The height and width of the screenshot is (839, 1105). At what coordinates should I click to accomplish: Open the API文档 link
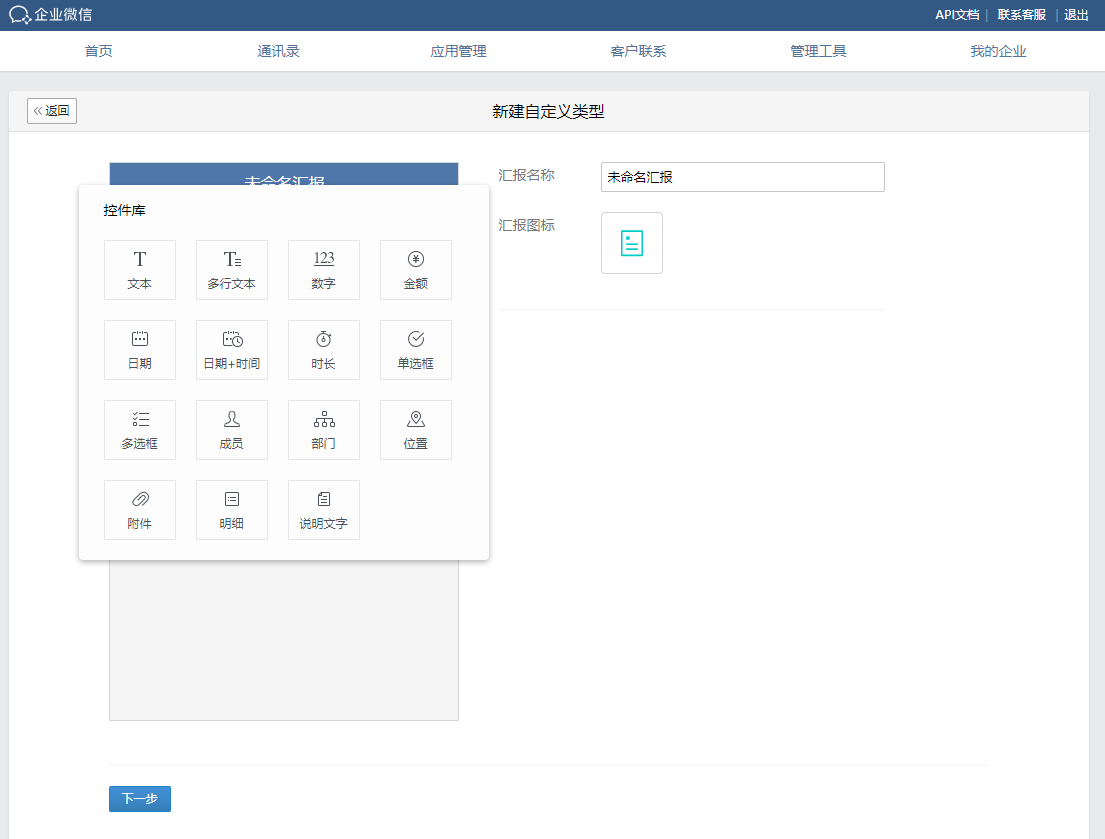pos(957,15)
